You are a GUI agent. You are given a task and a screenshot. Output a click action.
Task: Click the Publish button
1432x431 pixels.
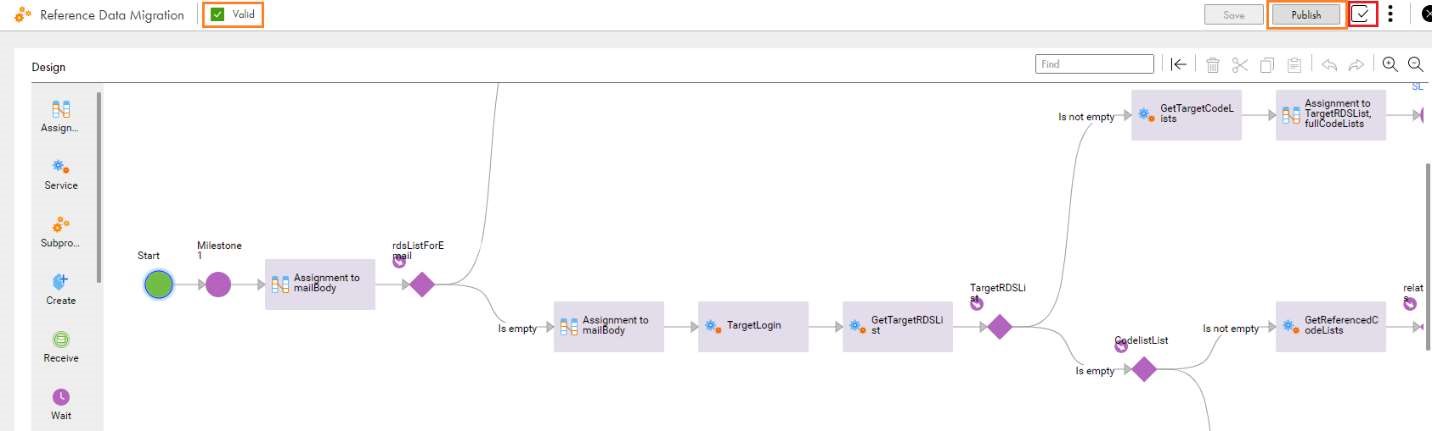(x=1306, y=15)
